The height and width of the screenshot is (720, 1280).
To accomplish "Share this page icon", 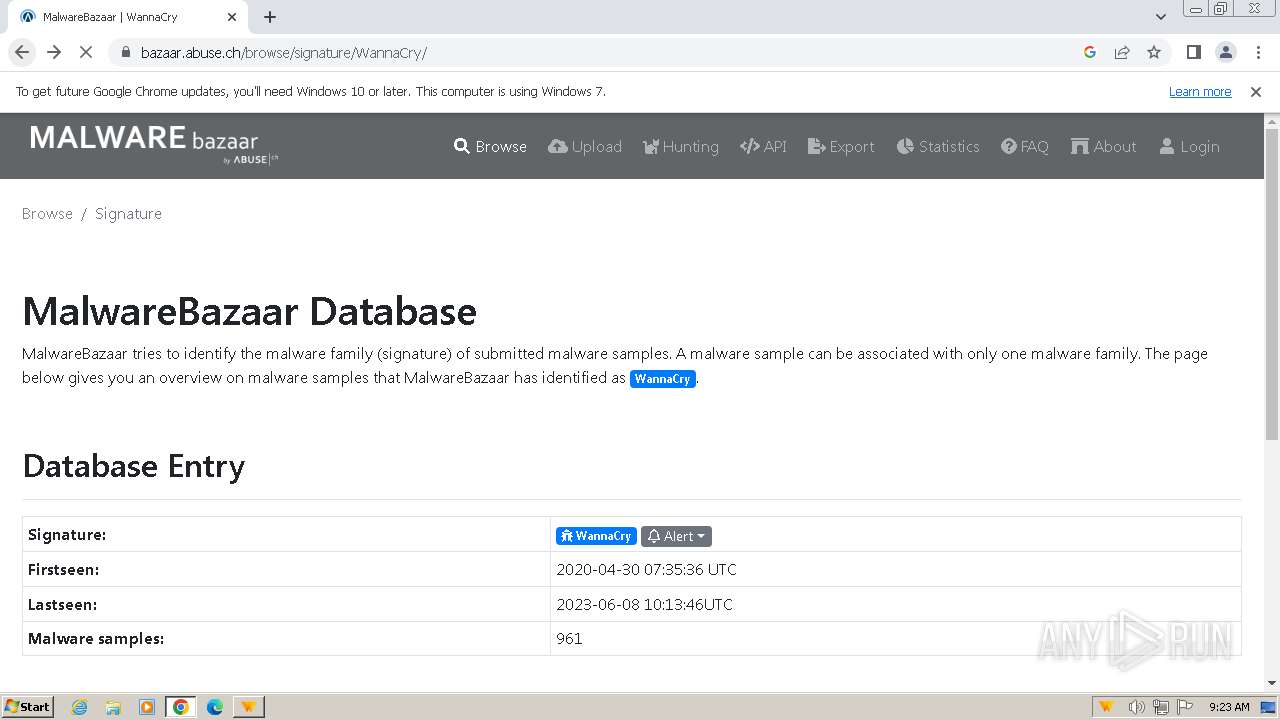I will coord(1122,52).
